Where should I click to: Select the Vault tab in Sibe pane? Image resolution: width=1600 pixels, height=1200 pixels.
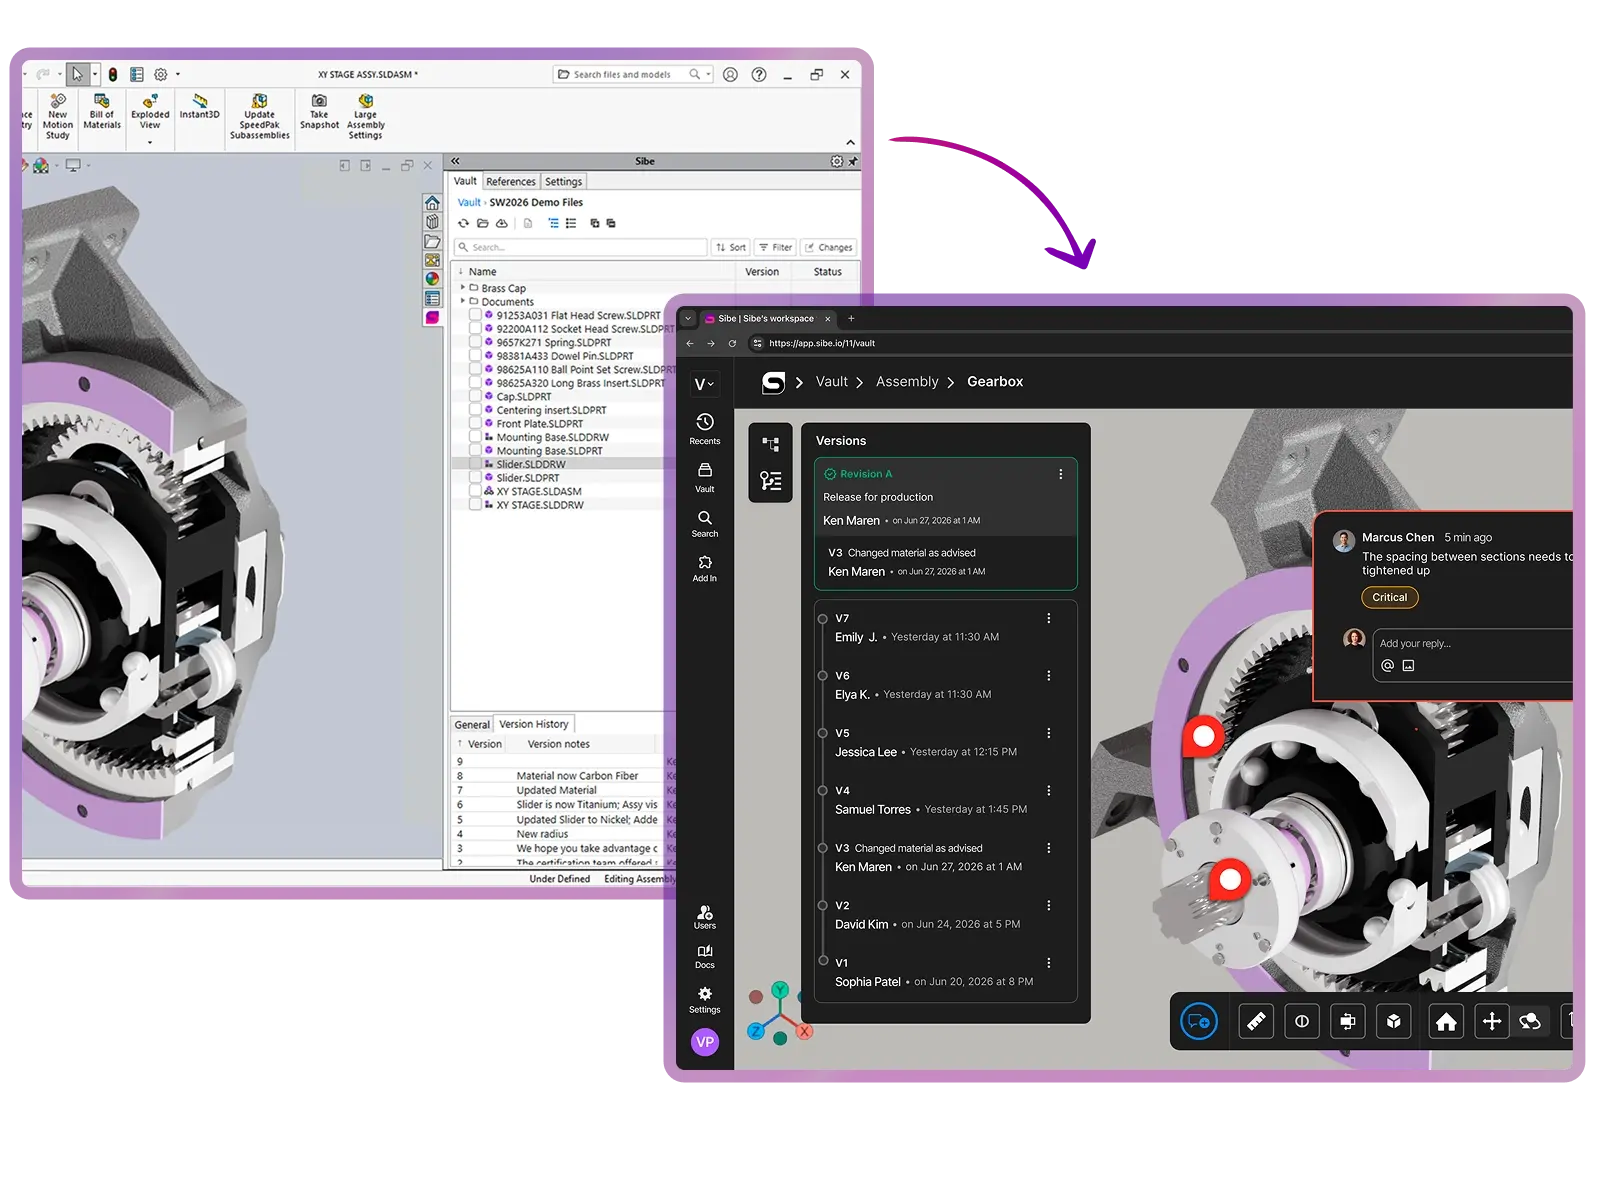465,181
